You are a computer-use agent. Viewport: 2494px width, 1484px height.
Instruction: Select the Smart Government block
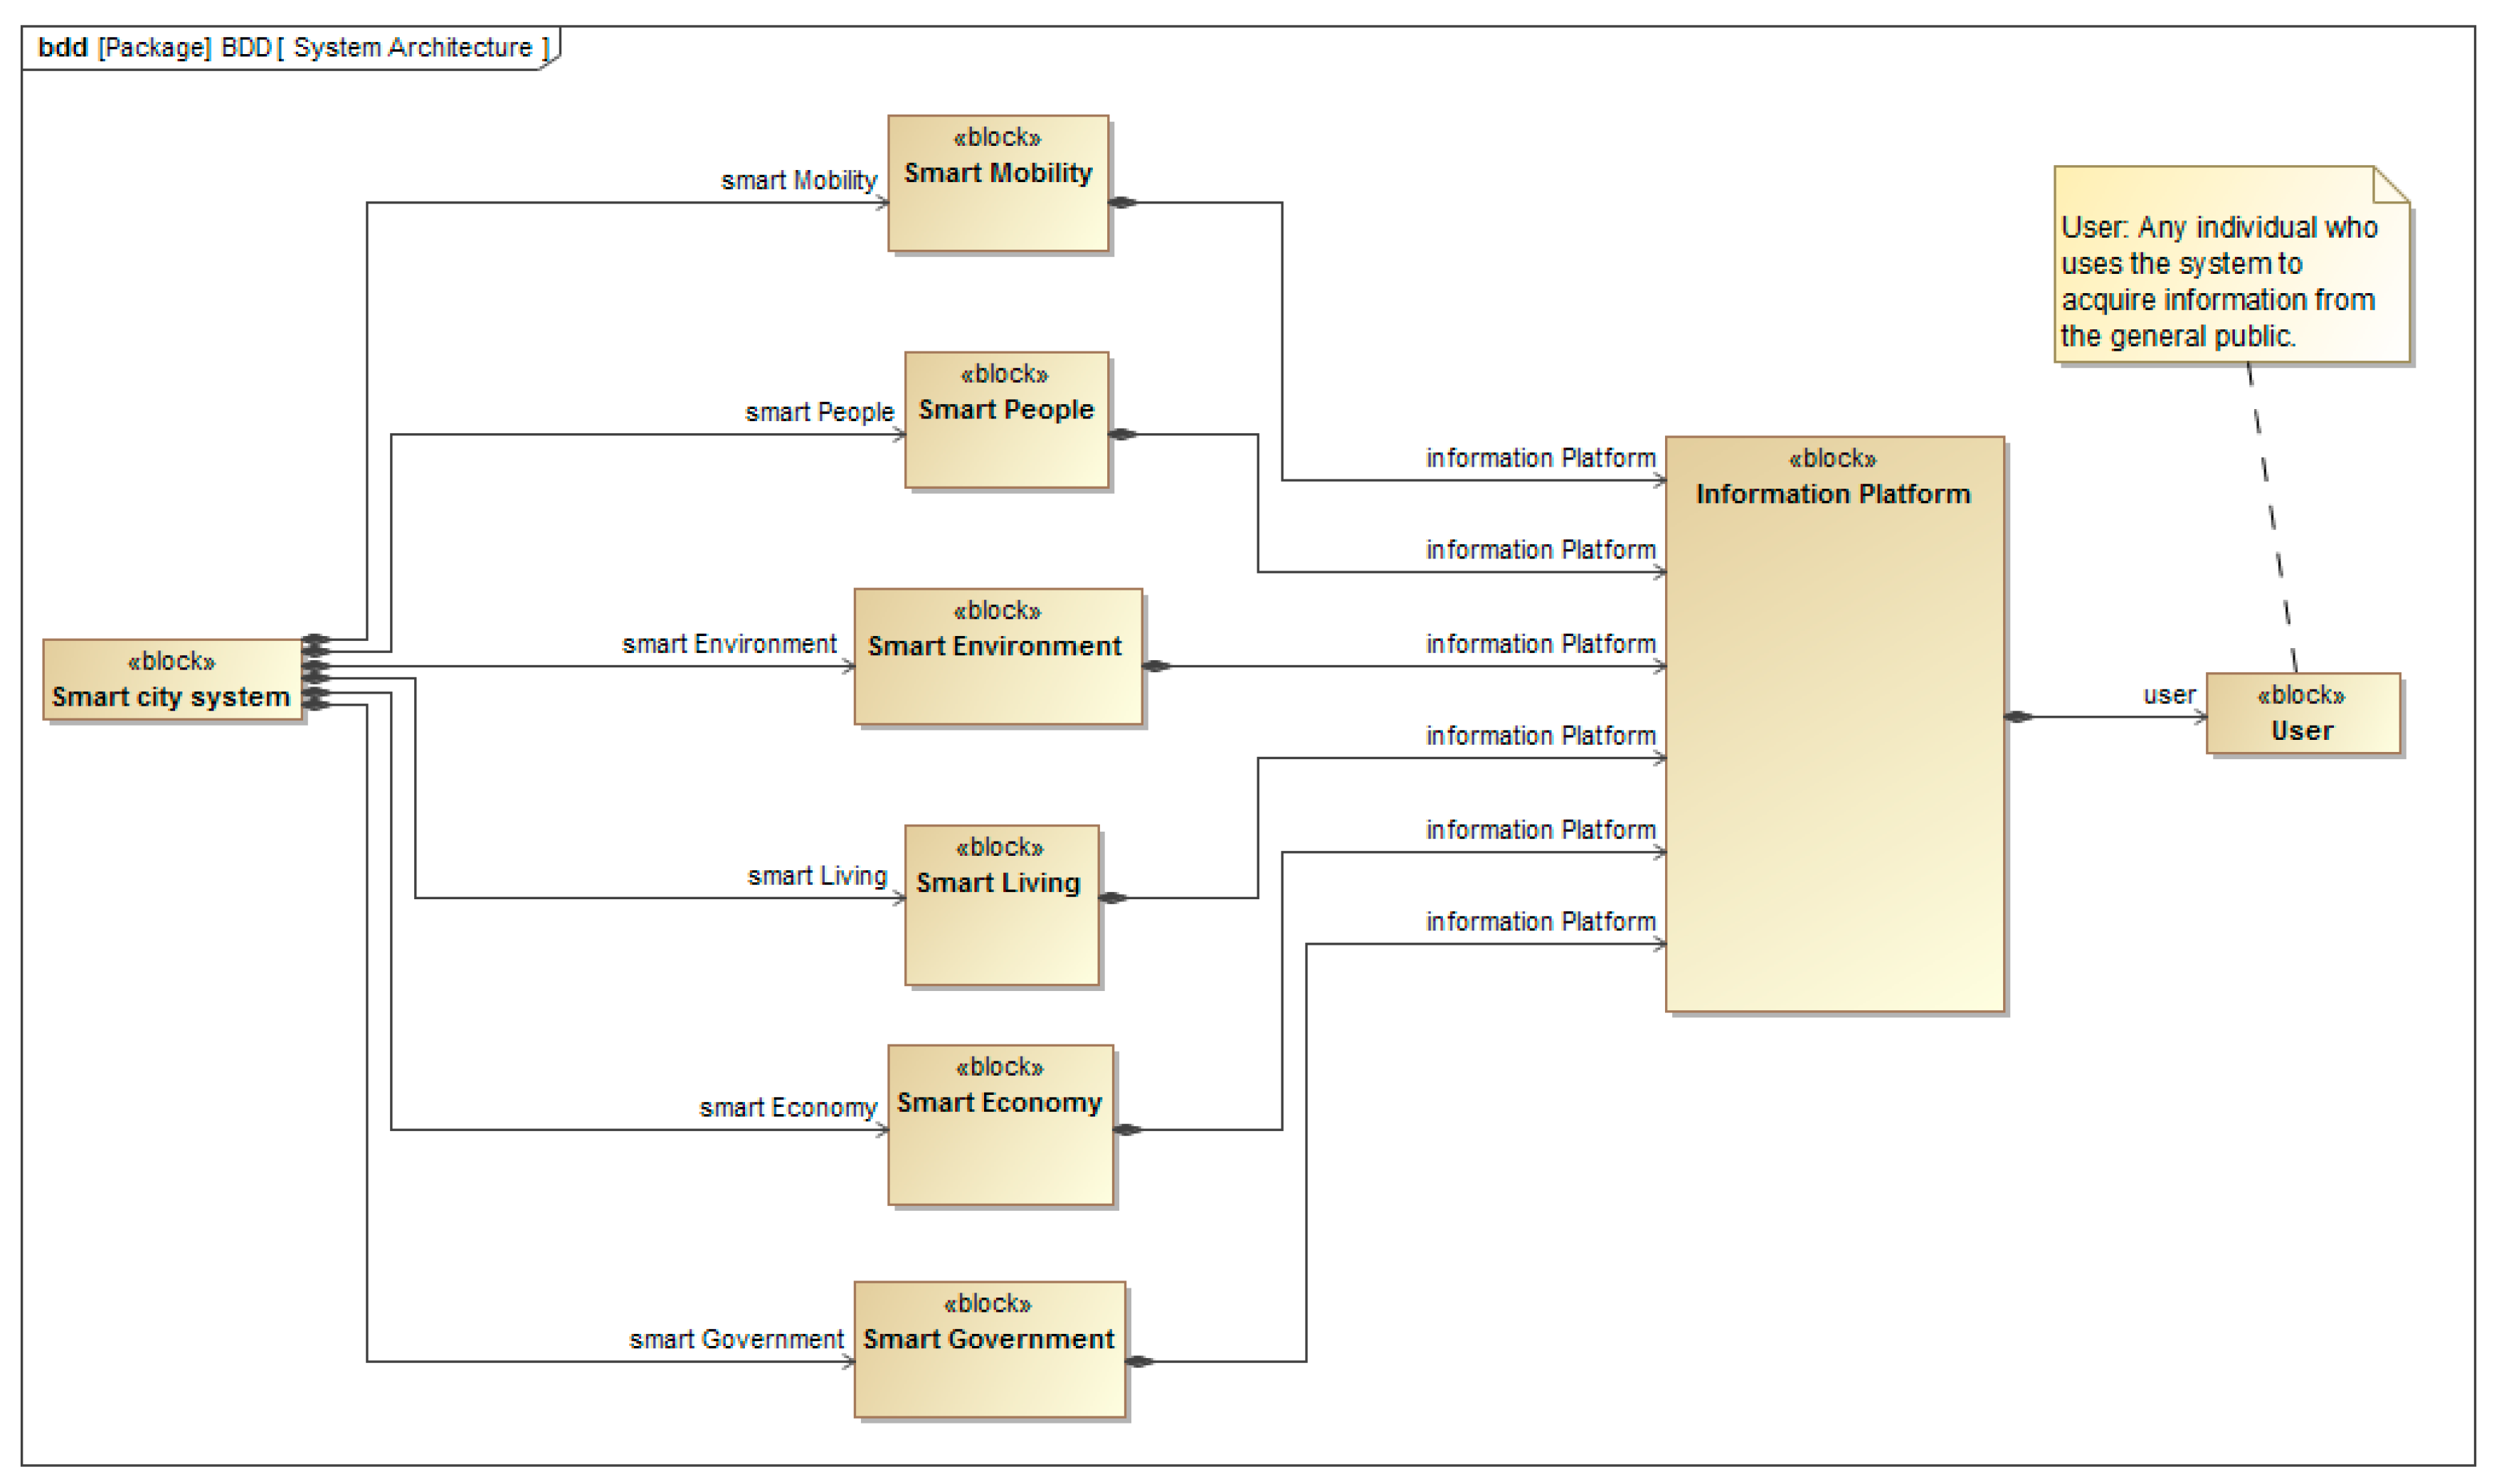pyautogui.click(x=989, y=1349)
